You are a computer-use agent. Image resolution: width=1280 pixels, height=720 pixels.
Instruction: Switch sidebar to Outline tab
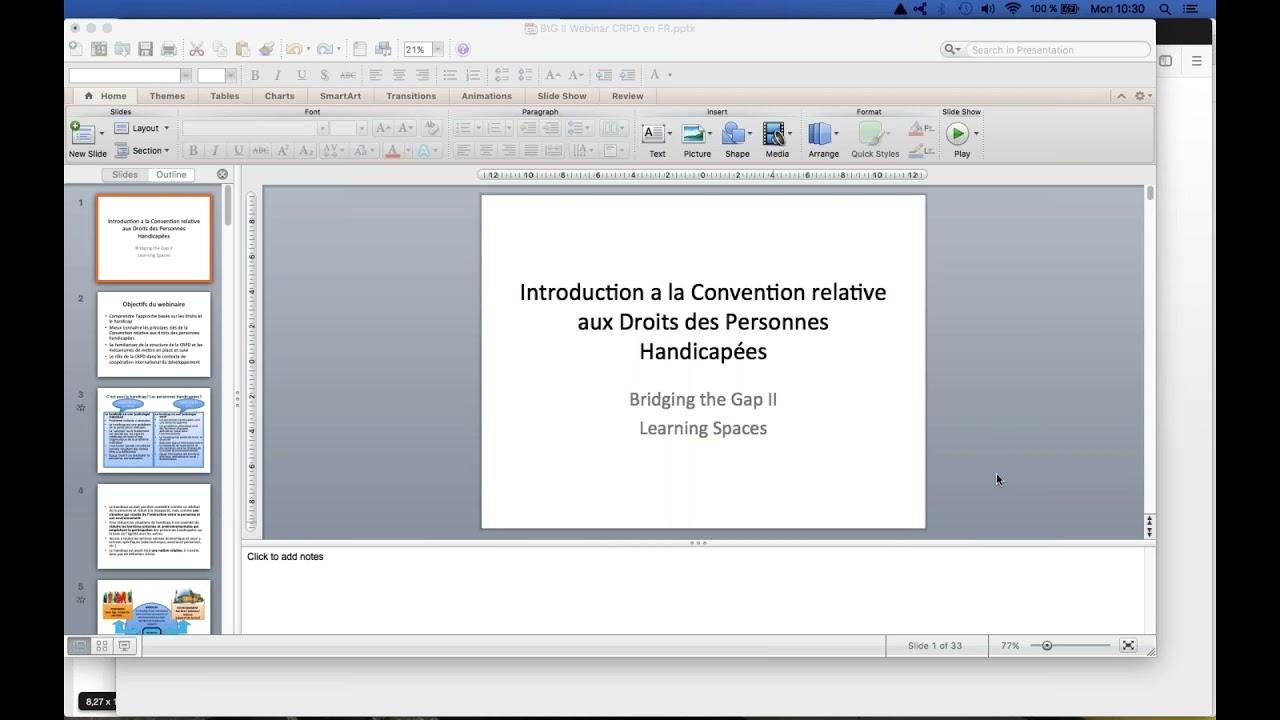171,174
